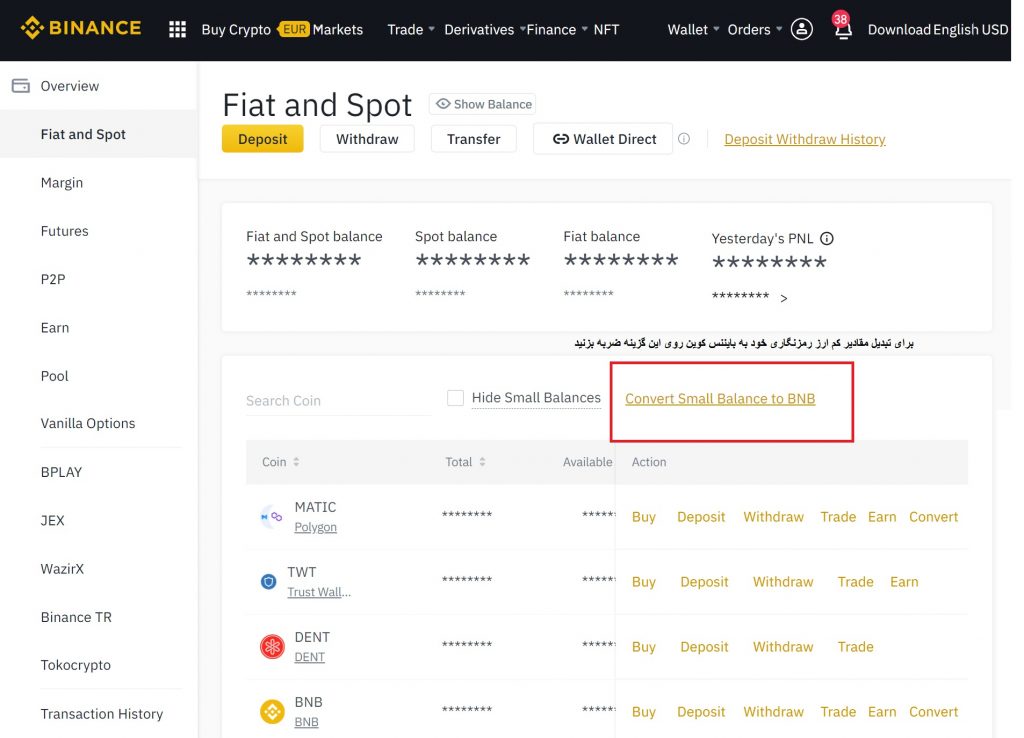Click the Overview wallet card icon
The height and width of the screenshot is (738, 1024).
point(20,86)
